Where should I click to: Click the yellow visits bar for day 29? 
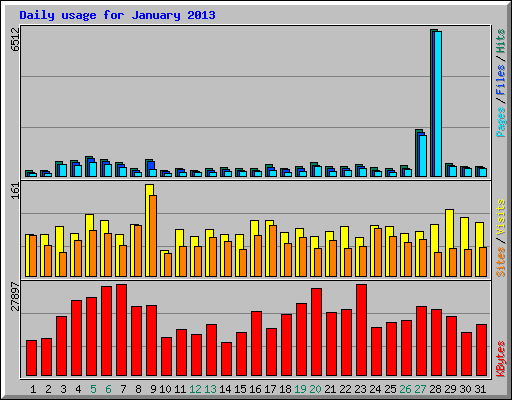click(450, 243)
